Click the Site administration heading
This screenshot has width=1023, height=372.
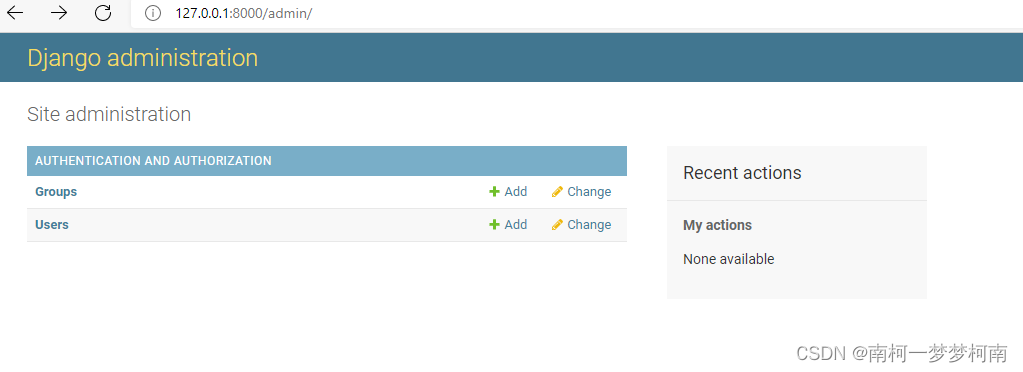coord(109,114)
